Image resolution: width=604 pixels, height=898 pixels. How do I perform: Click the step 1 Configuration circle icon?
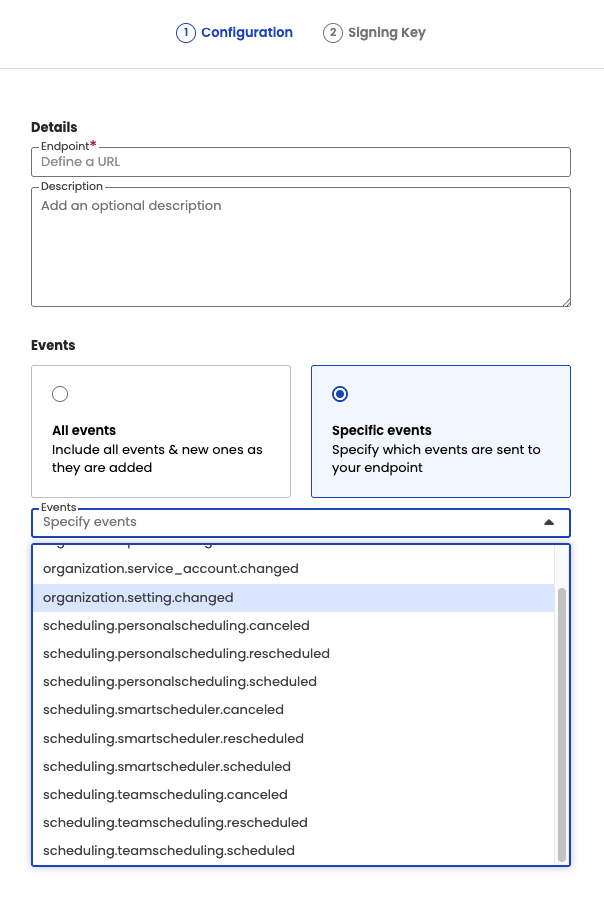tap(185, 33)
